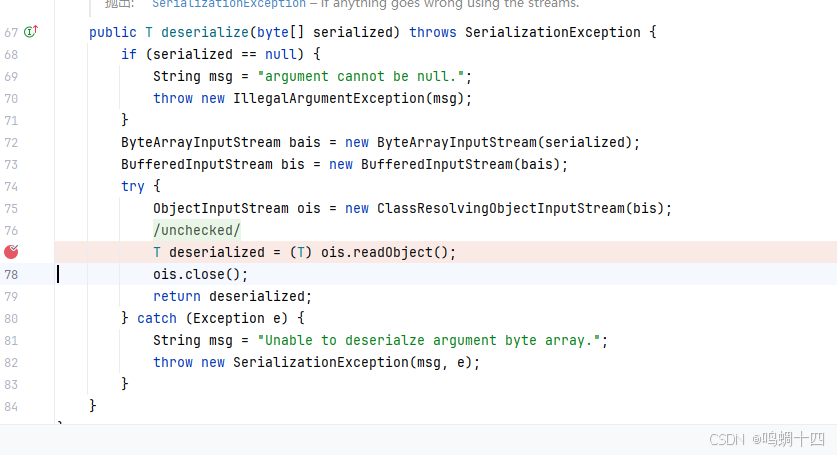Click line number 75 in the gutter
Image resolution: width=837 pixels, height=455 pixels.
click(11, 208)
